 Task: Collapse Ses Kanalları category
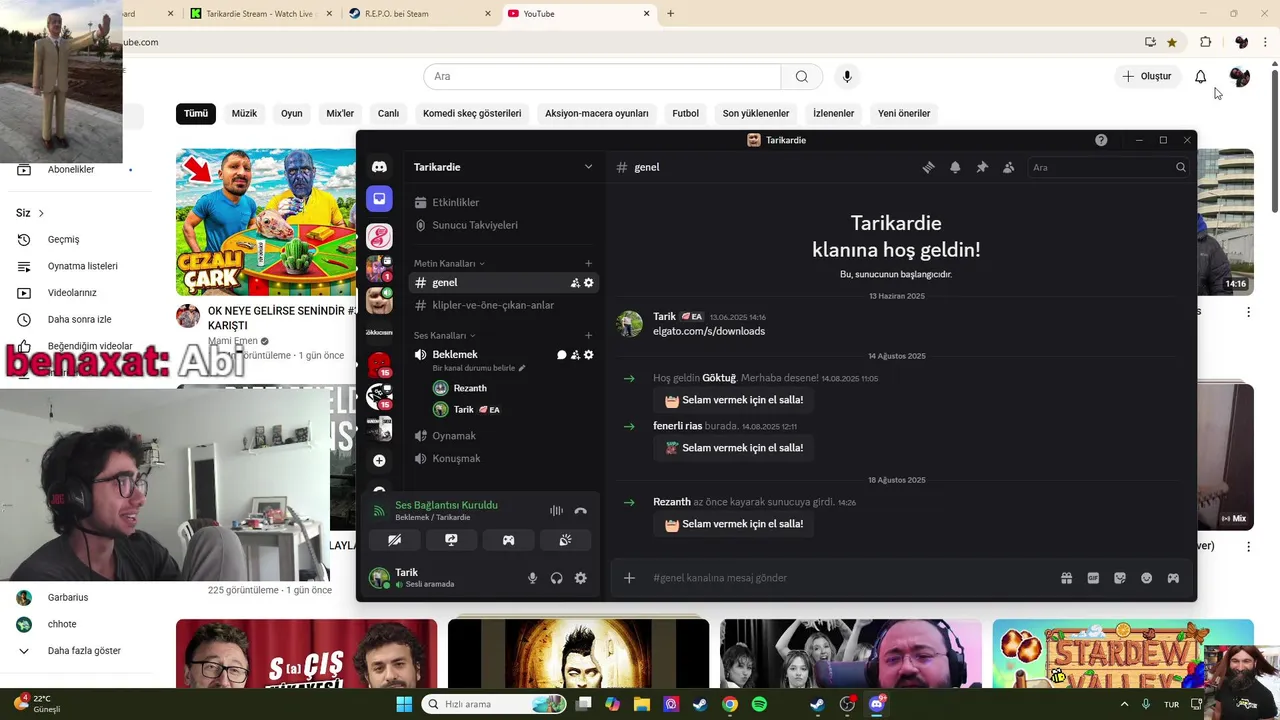(x=445, y=336)
